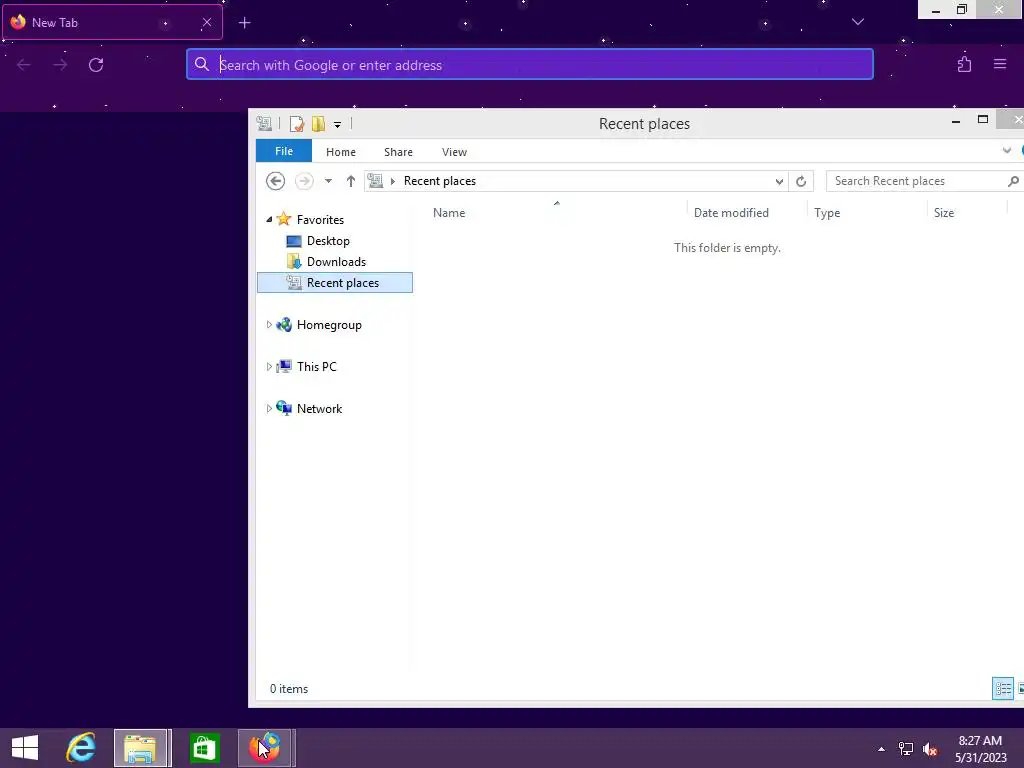
Task: Open Explorer recent locations dropdown arrow
Action: 328,181
